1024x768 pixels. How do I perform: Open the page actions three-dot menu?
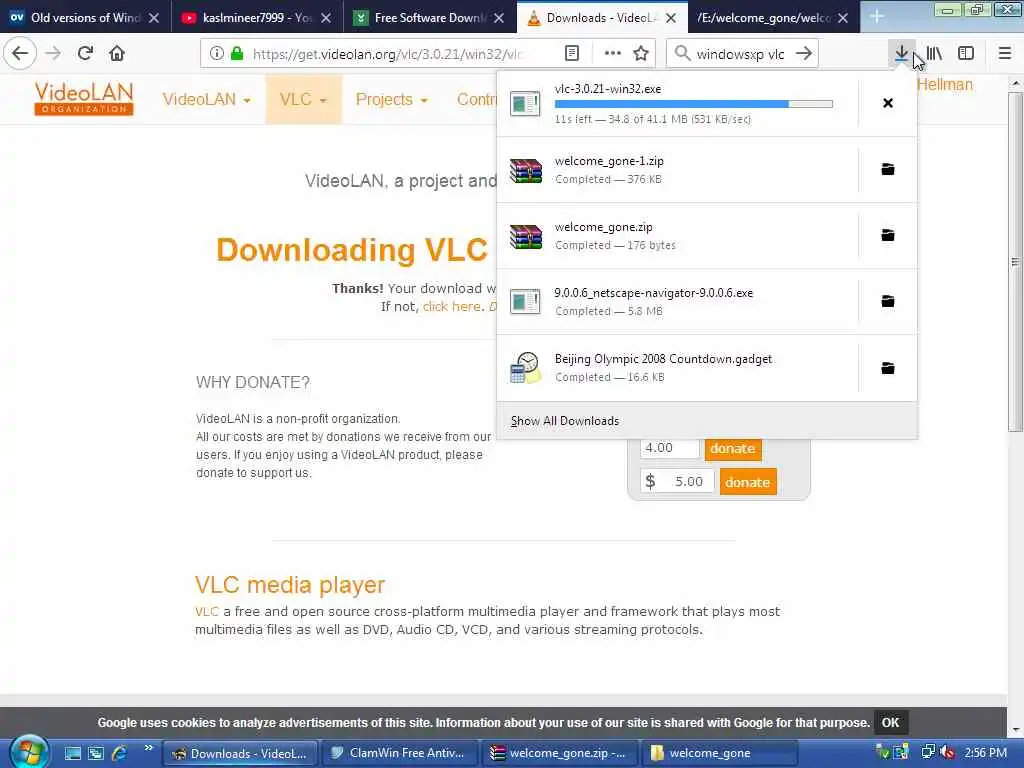coord(613,54)
